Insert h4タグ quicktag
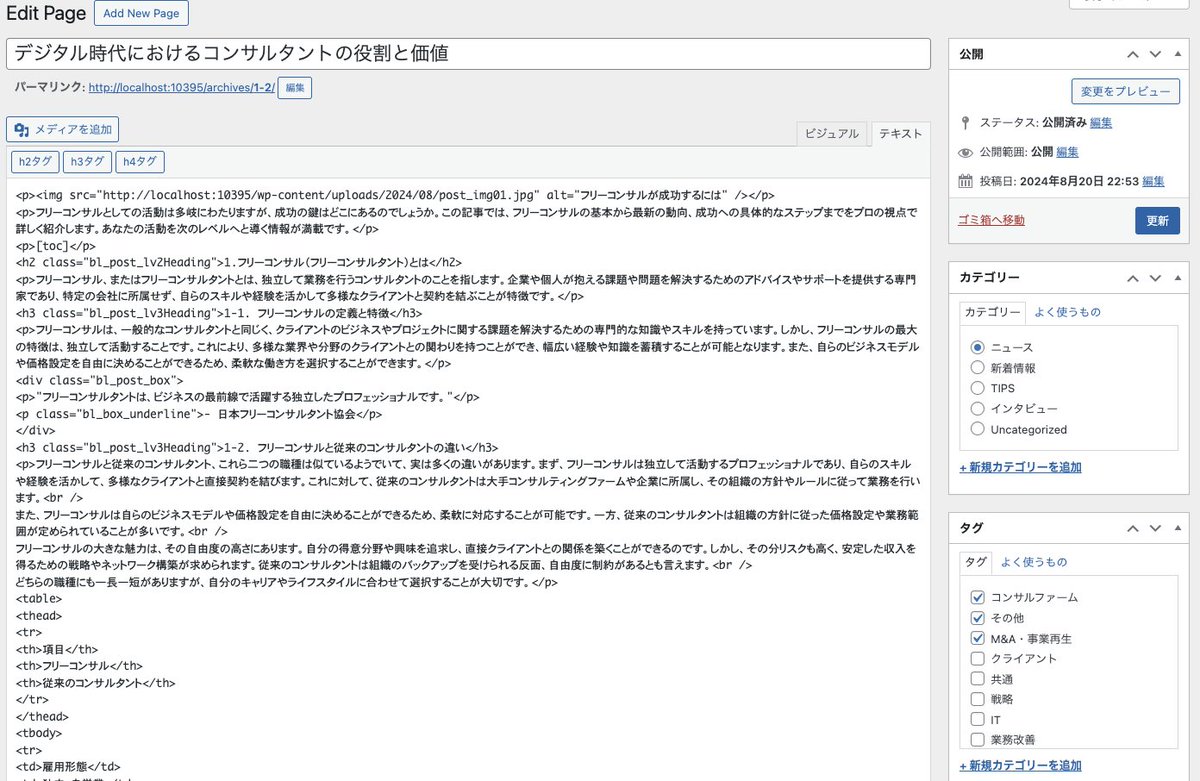 (140, 162)
